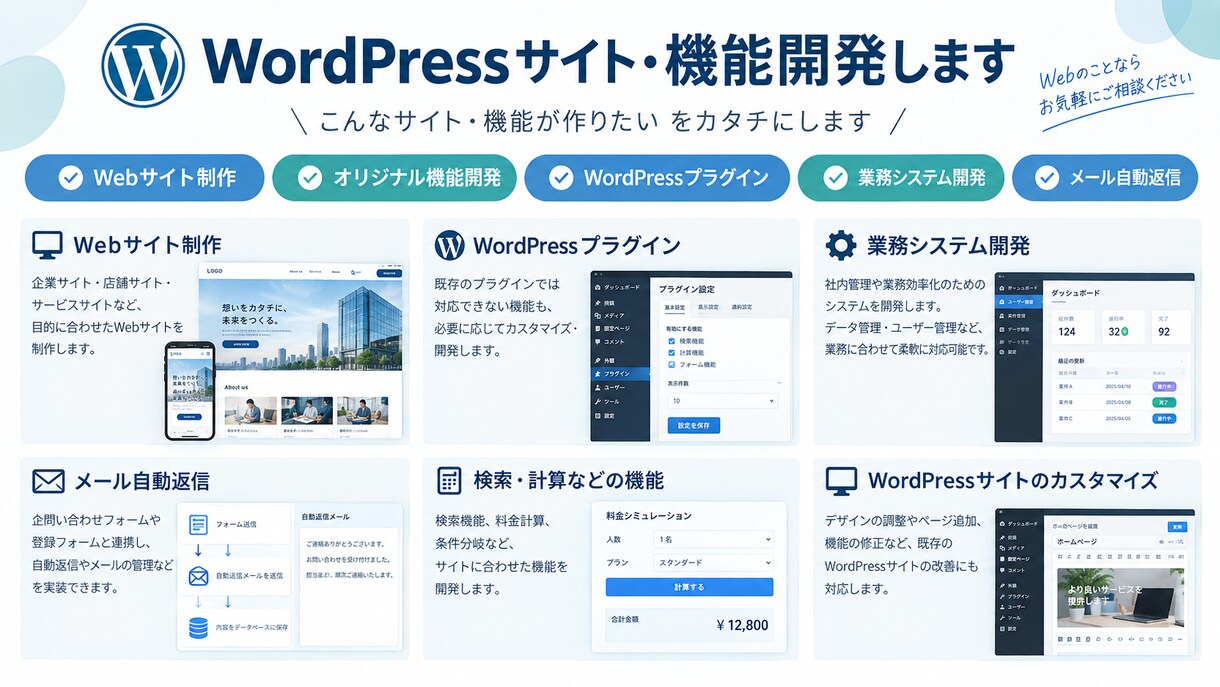Image resolution: width=1220 pixels, height=687 pixels.
Task: Click checkmark icon in Webサイト制作 pill
Action: [x=70, y=178]
